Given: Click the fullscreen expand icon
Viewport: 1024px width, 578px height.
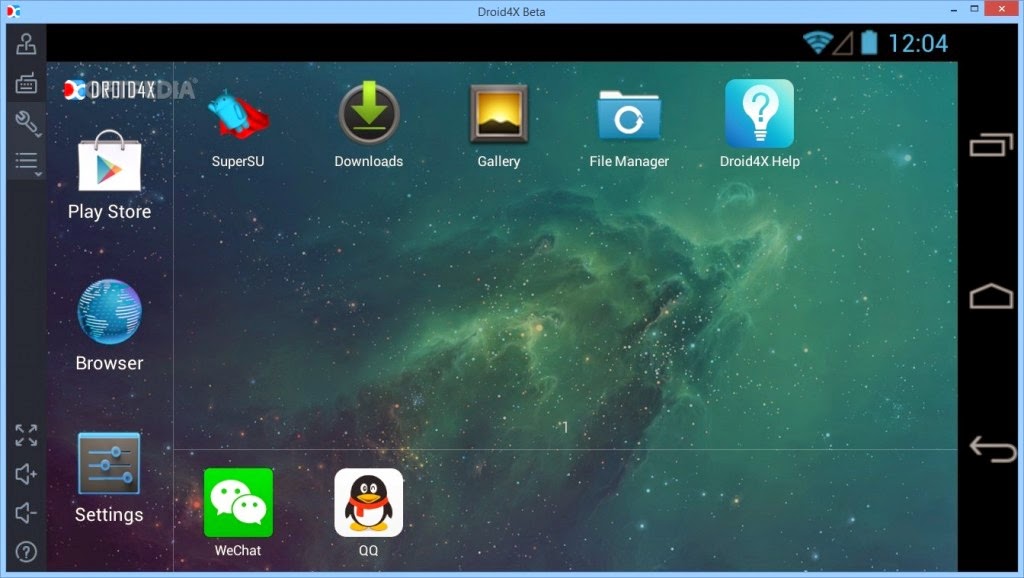Looking at the screenshot, I should click(26, 436).
